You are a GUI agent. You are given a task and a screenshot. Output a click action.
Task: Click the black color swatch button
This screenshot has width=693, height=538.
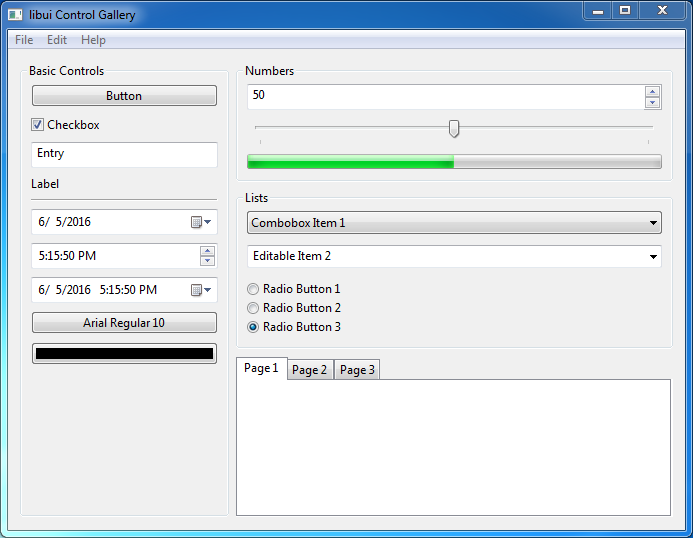tap(124, 354)
